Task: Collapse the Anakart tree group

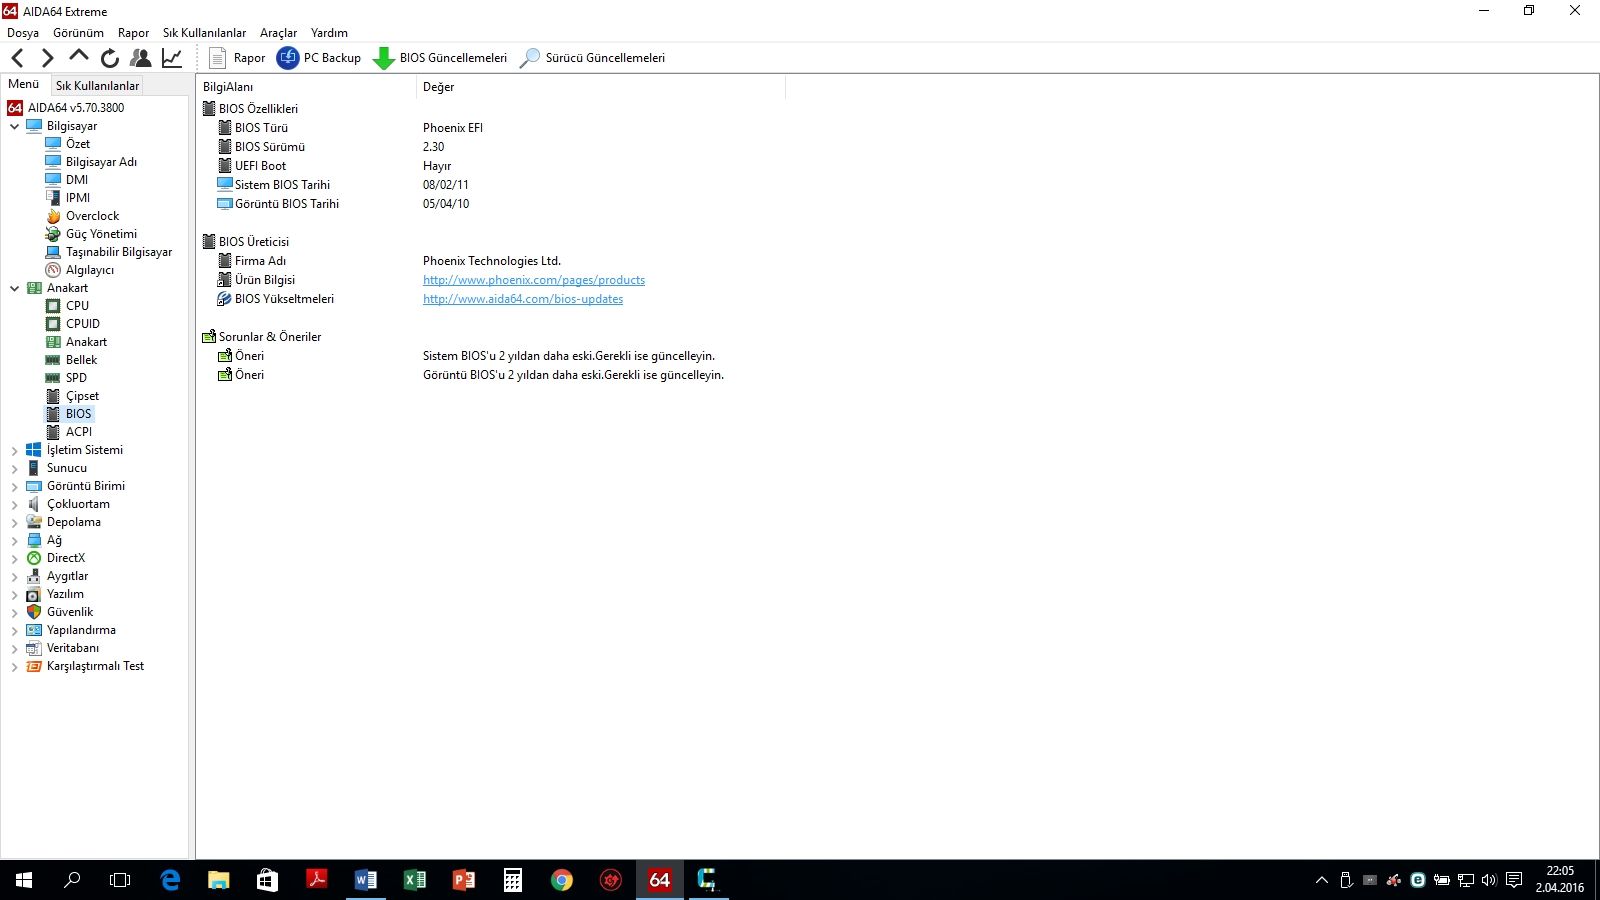Action: [x=14, y=288]
